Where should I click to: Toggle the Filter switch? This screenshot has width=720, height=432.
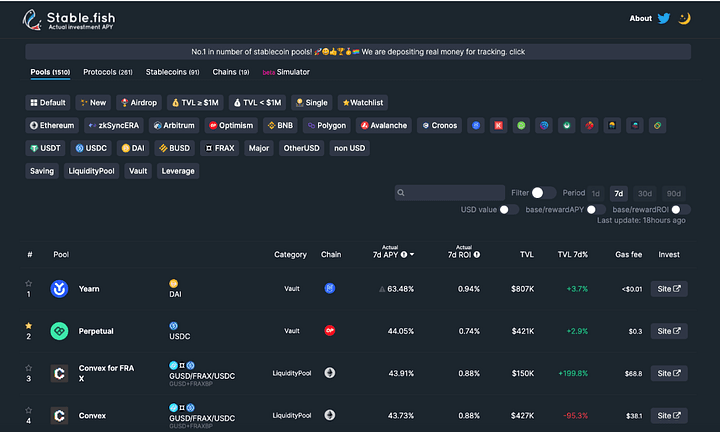pyautogui.click(x=544, y=193)
